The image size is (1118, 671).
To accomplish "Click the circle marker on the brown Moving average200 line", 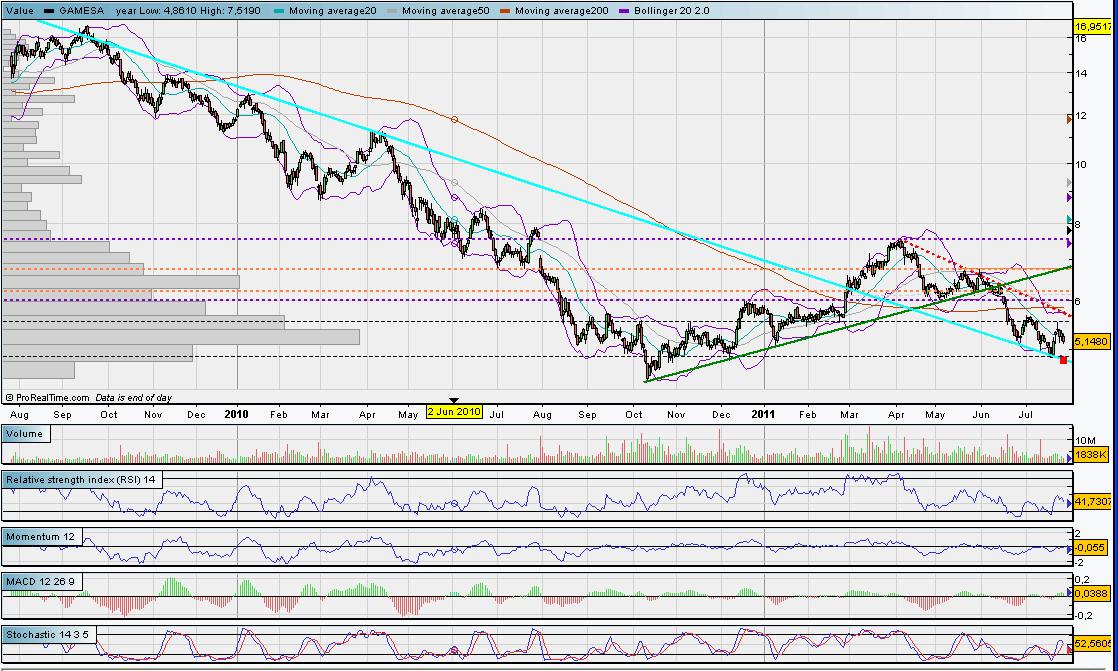I will pyautogui.click(x=455, y=120).
